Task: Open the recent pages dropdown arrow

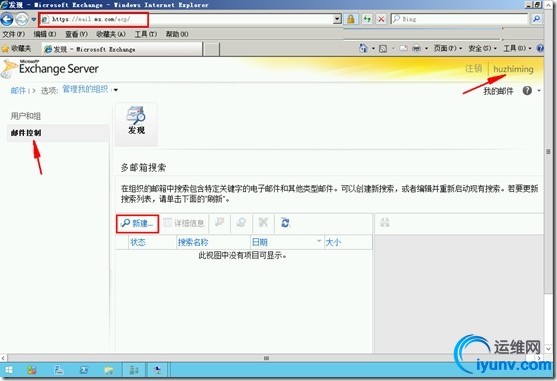Action: pos(34,19)
